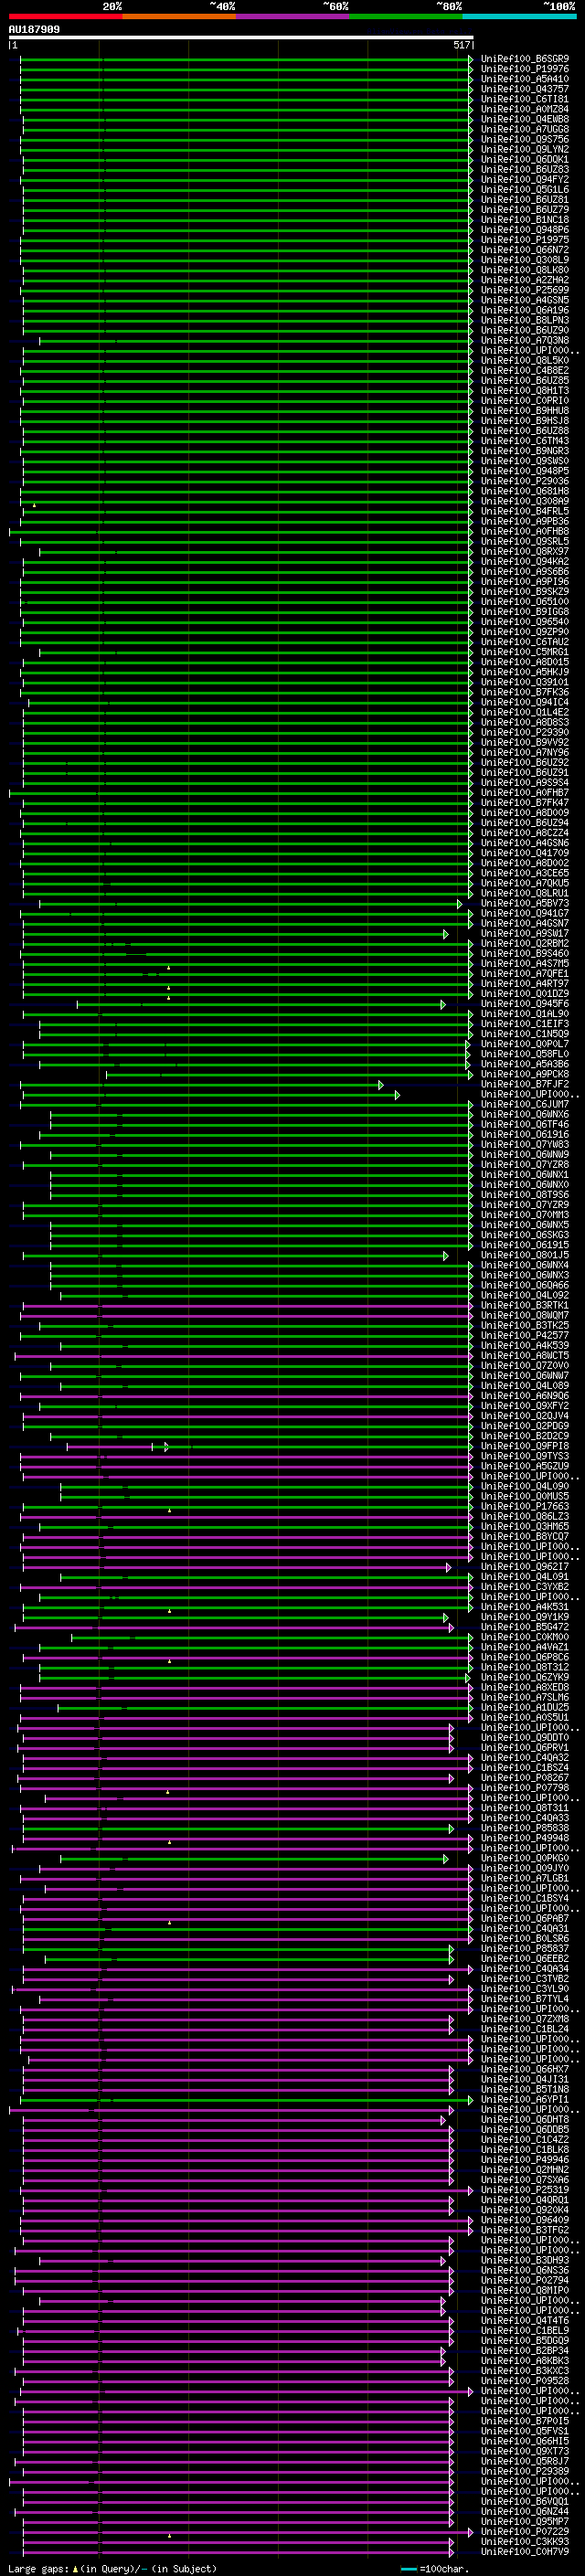Click the UniRef100_Q9FPI8 hit label
Viewport: 585px width, 2576px height.
coord(525,1446)
